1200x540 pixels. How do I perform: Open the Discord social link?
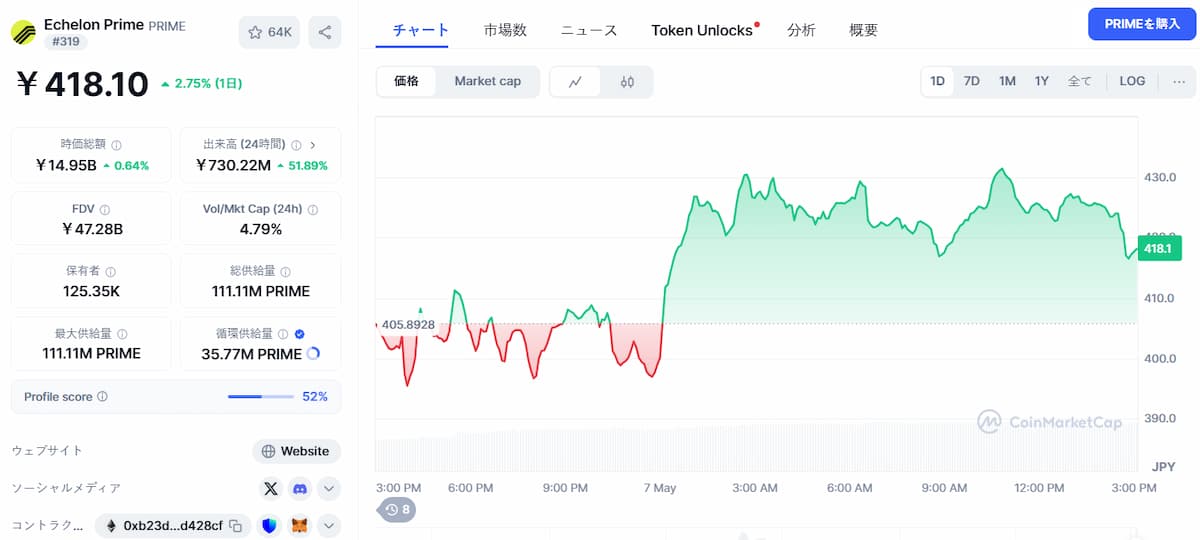(x=299, y=489)
